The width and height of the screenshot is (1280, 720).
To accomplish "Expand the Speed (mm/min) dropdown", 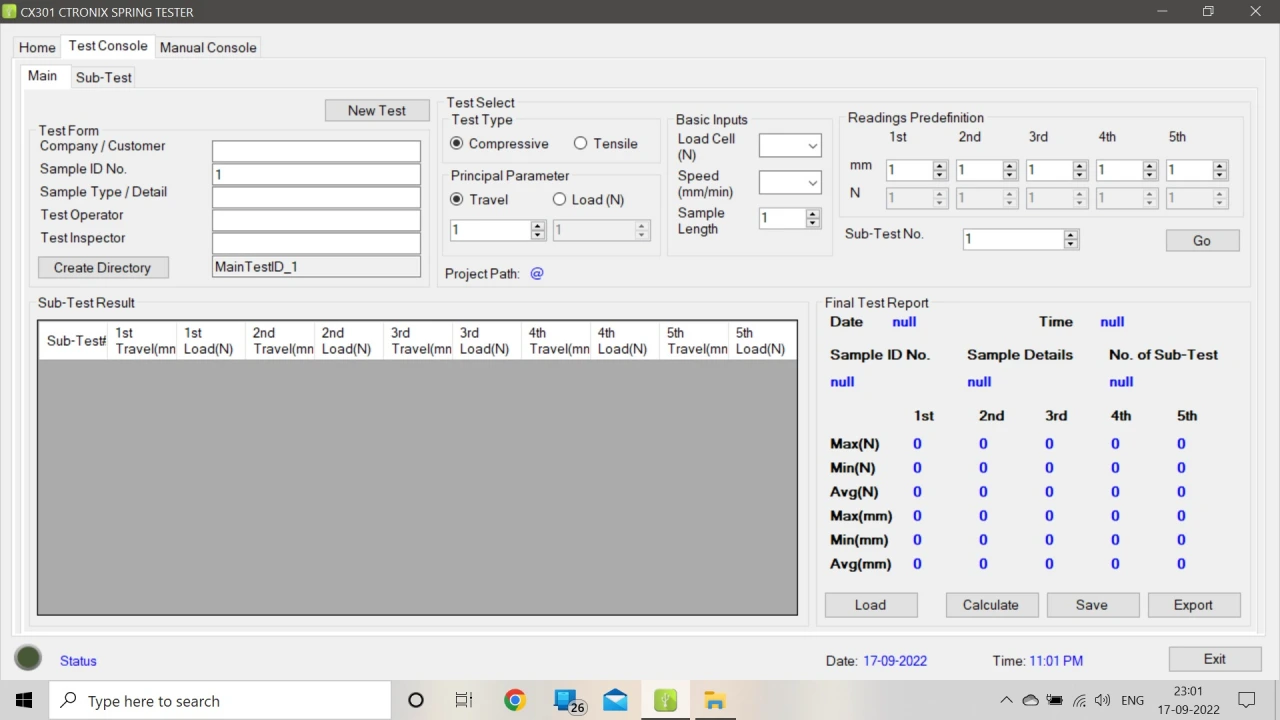I will point(811,183).
